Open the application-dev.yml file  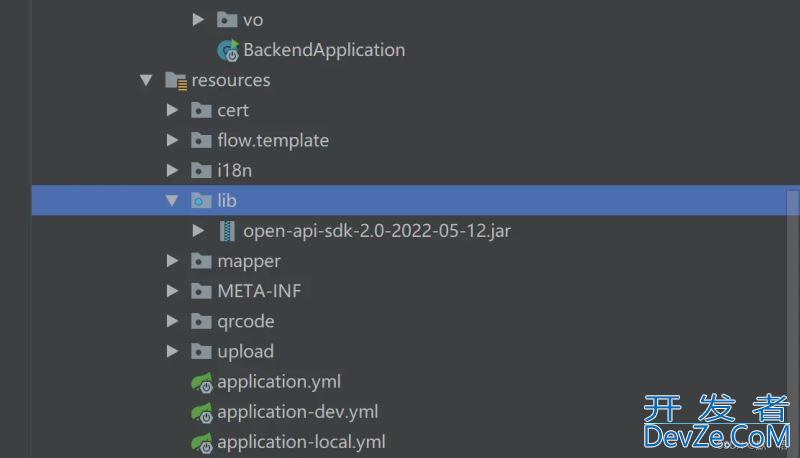click(x=298, y=412)
